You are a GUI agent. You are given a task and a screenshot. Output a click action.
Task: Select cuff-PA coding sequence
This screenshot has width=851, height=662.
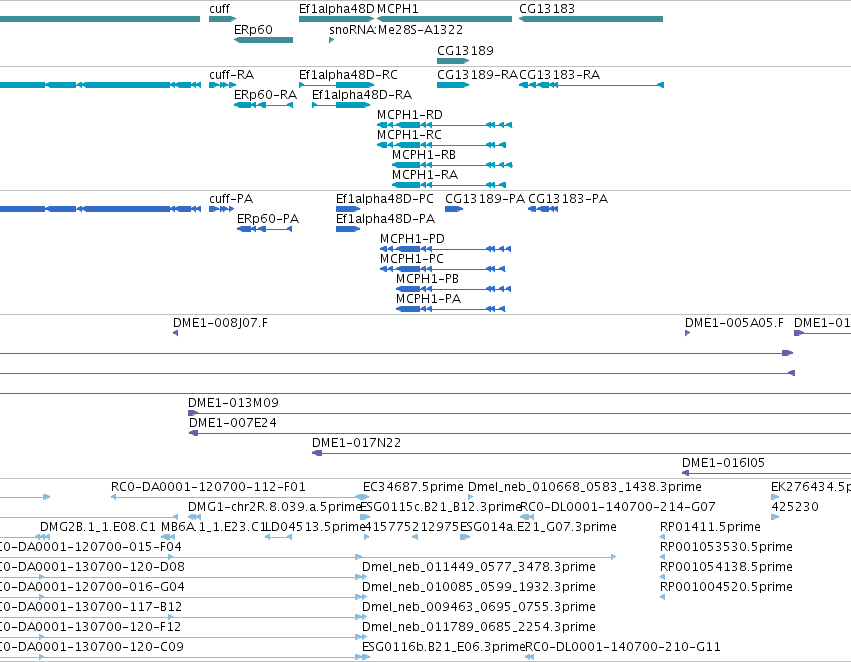coord(221,209)
